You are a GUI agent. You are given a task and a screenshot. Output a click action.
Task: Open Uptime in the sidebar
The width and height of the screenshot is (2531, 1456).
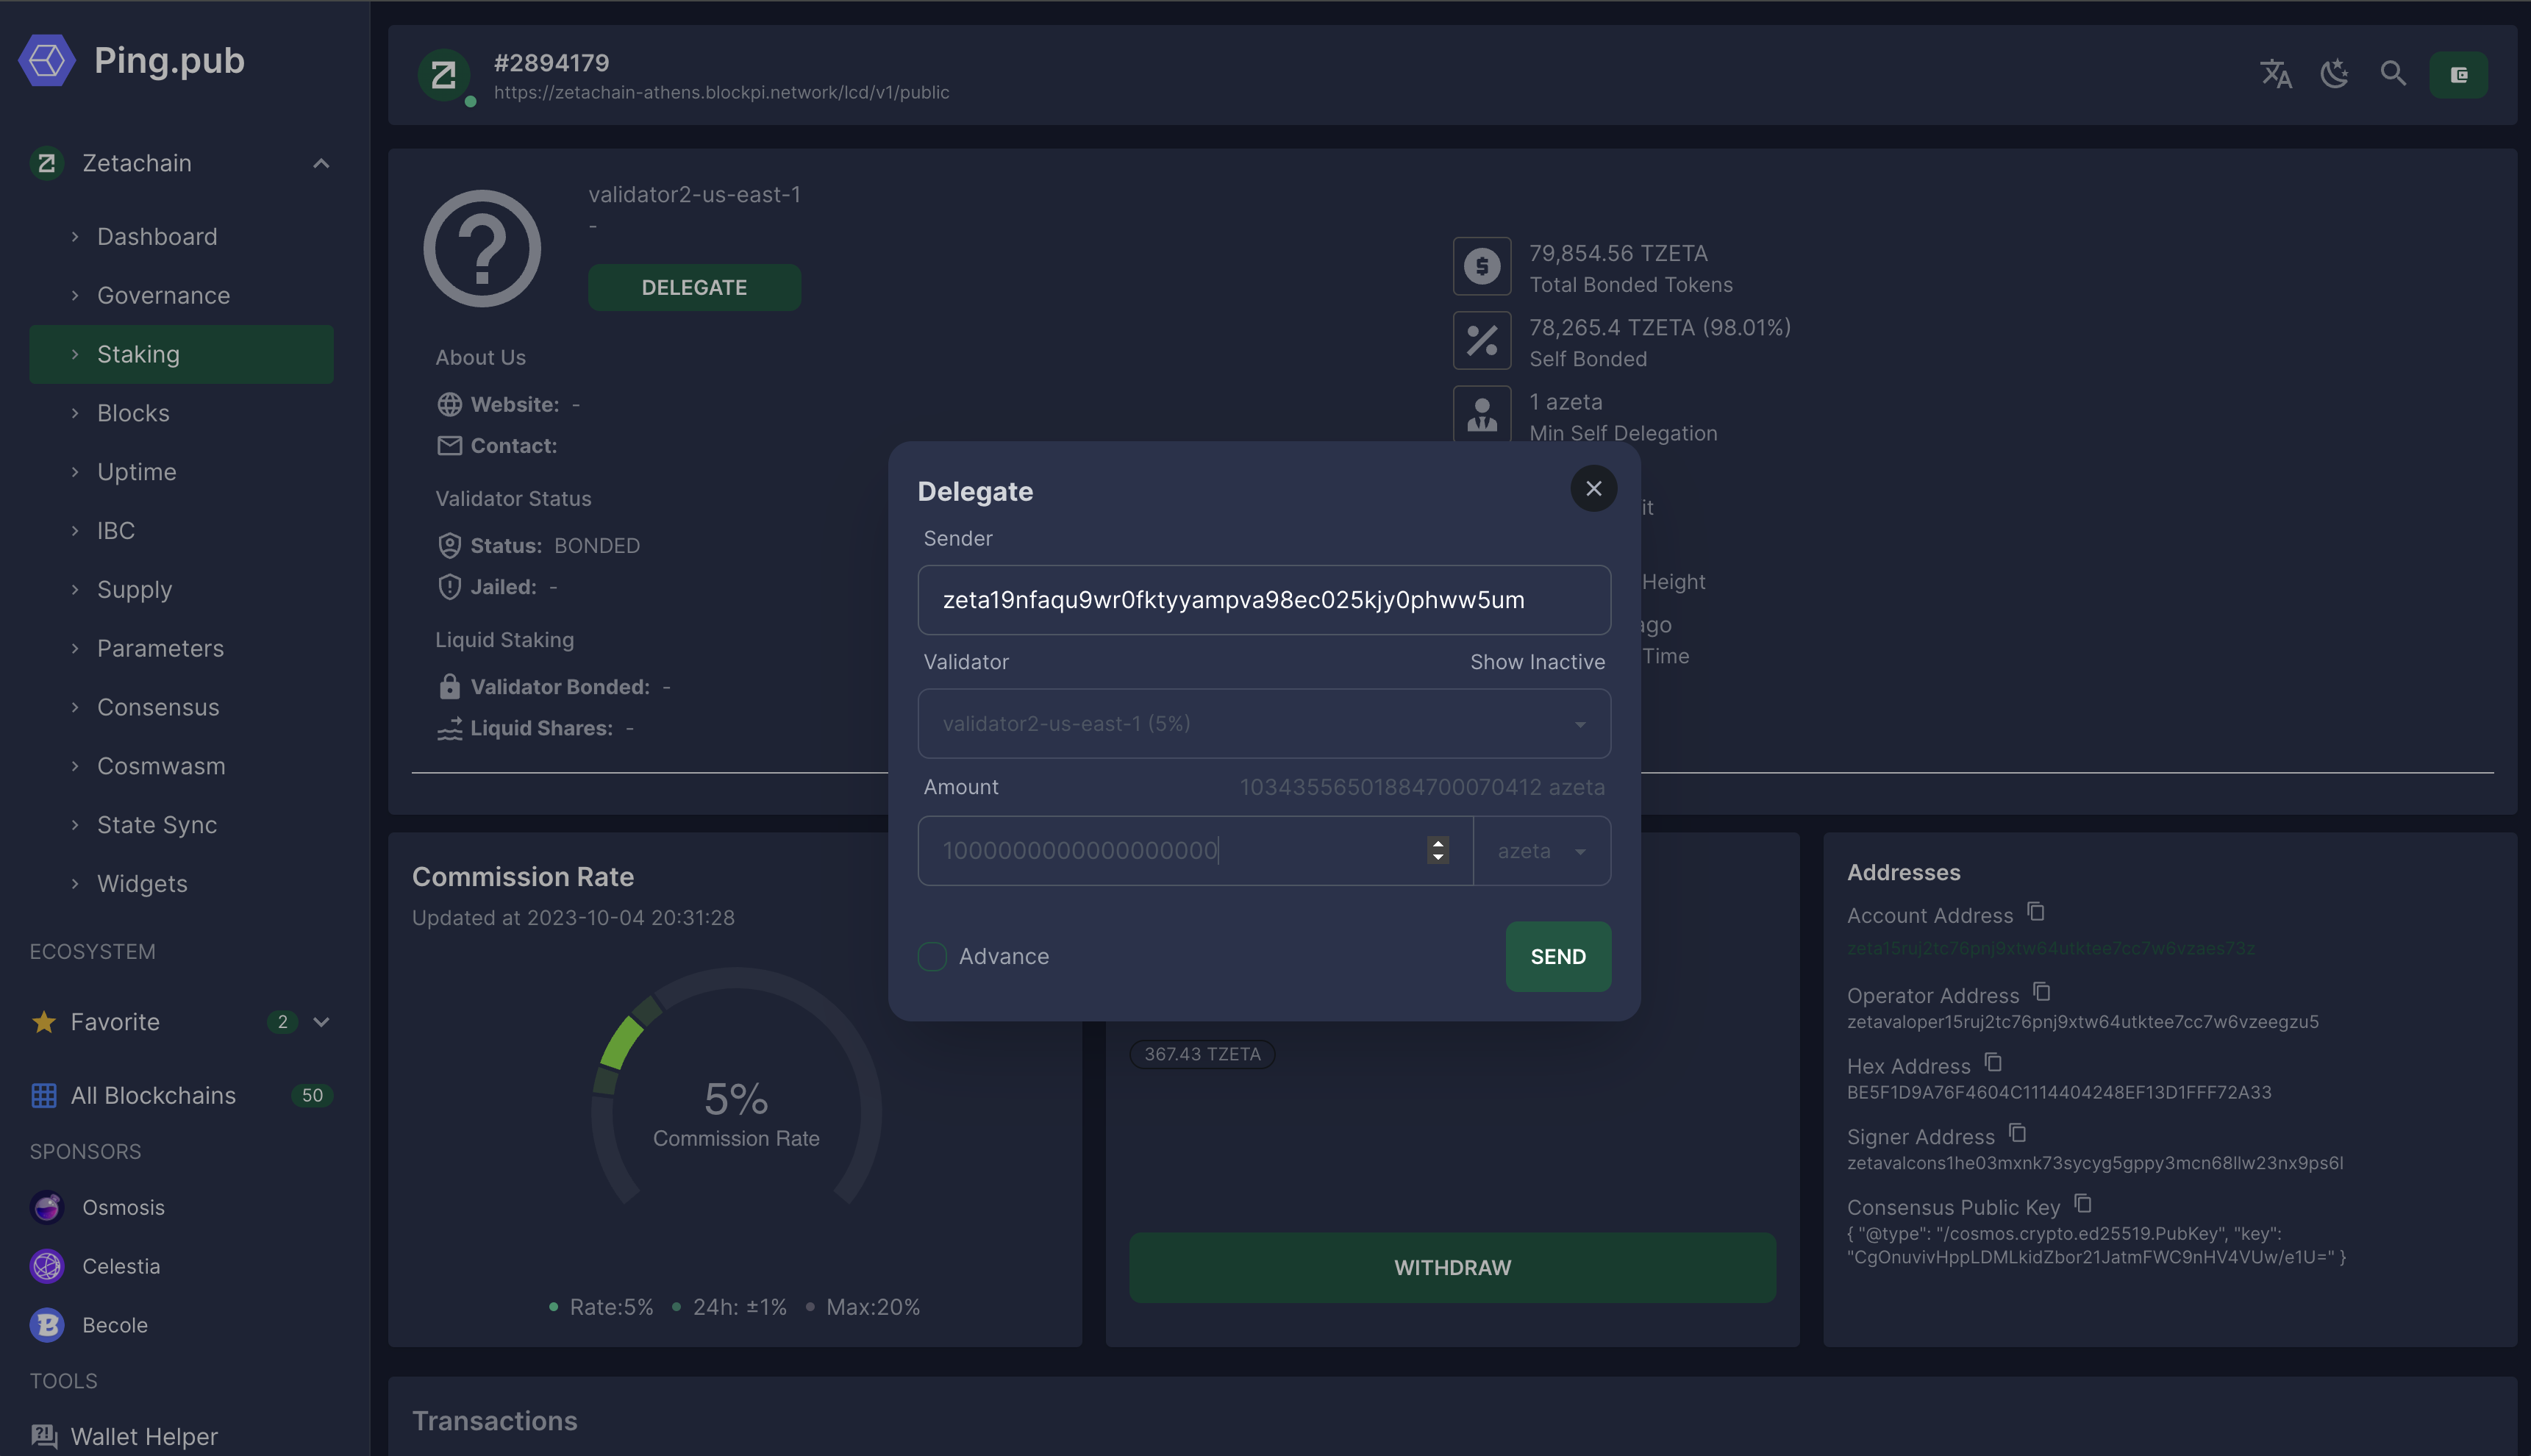pyautogui.click(x=136, y=472)
